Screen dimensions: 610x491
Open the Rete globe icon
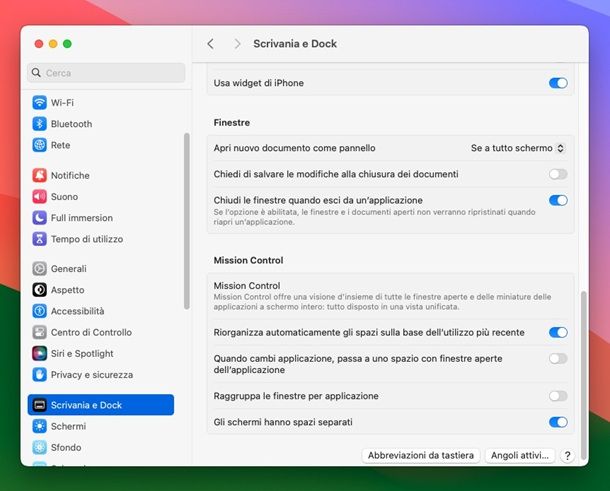tap(39, 145)
